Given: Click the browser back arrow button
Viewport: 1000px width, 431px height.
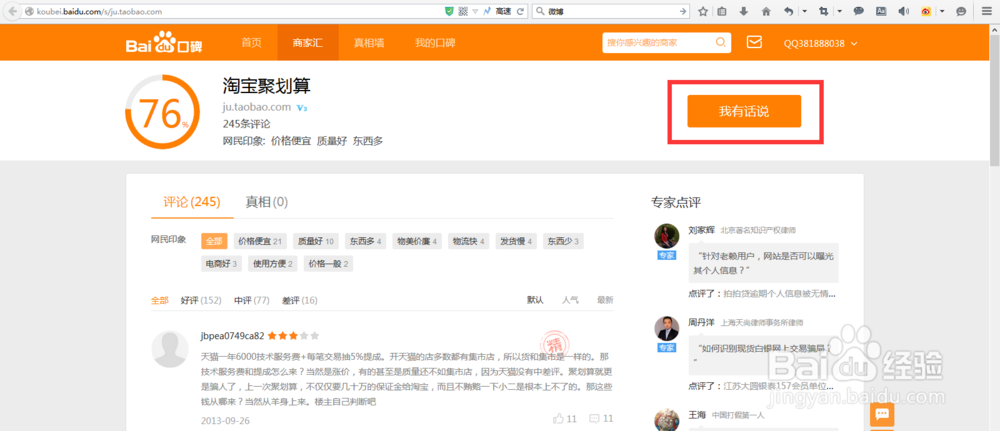Looking at the screenshot, I should (x=11, y=11).
